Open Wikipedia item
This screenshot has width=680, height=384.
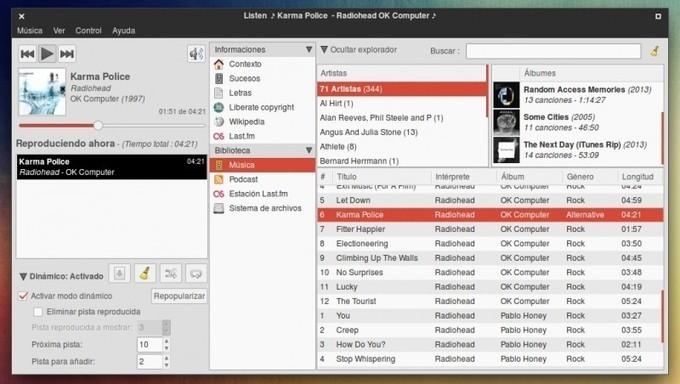(262, 121)
